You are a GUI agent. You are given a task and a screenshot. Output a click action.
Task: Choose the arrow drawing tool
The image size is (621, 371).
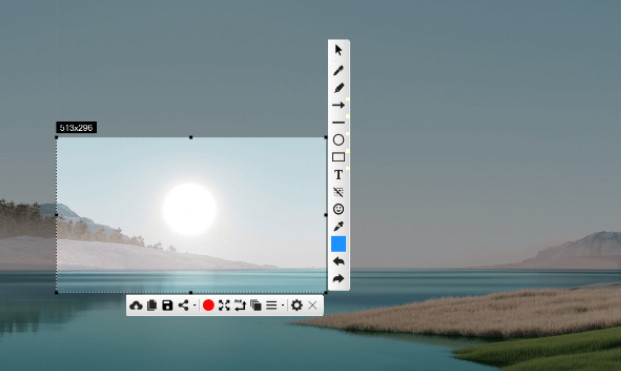pos(338,105)
